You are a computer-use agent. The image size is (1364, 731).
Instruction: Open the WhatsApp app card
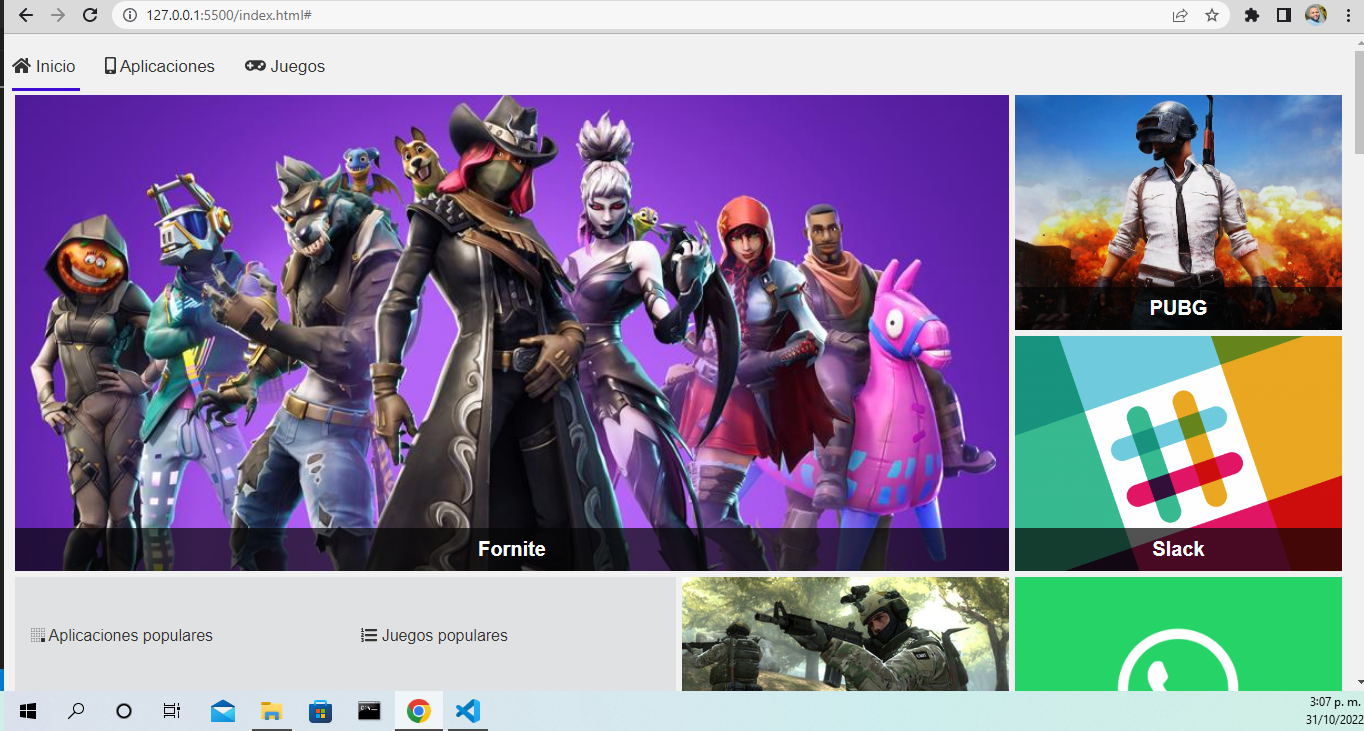tap(1178, 634)
